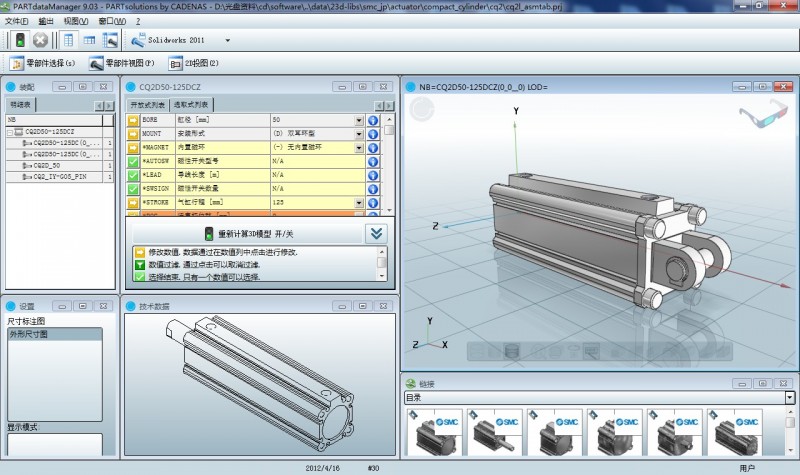
Task: Click the table scrollbar down arrow
Action: tap(389, 211)
